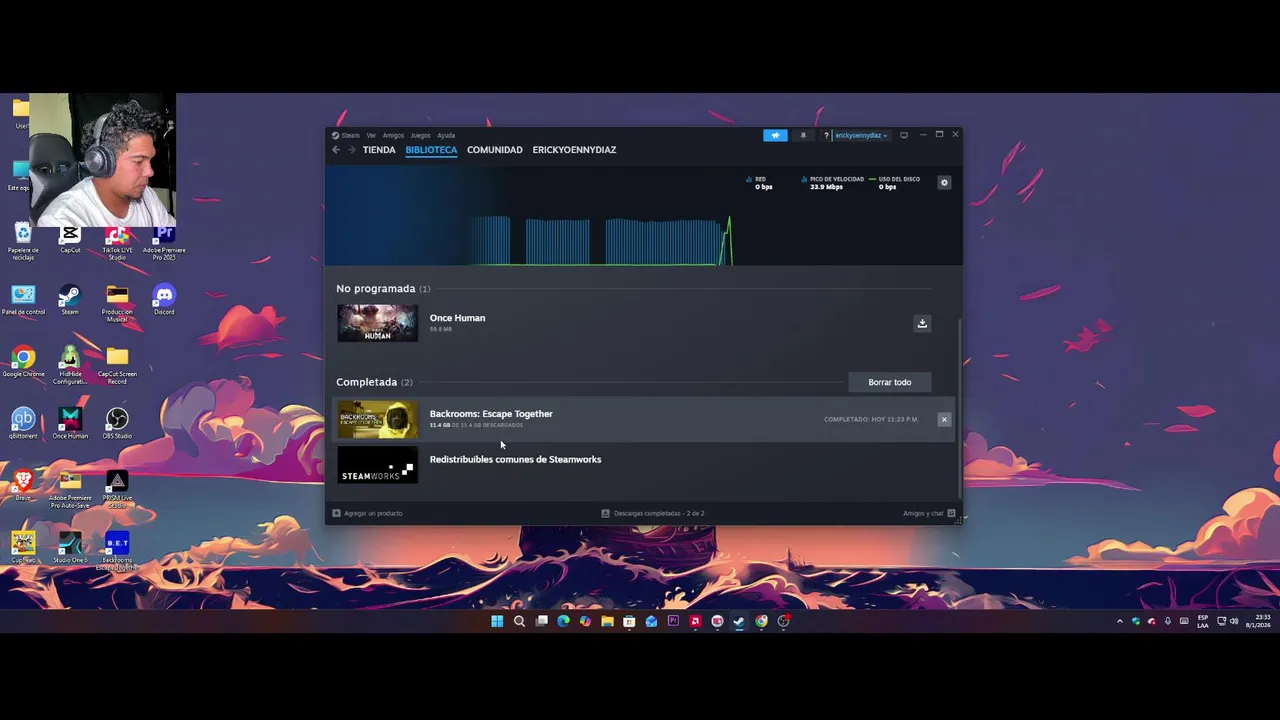1280x720 pixels.
Task: Open the CapCut Screen Record folder
Action: [117, 365]
